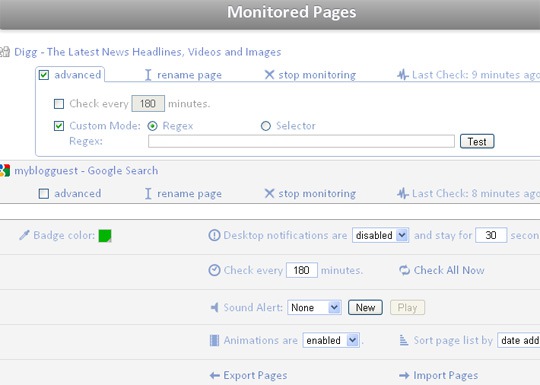
Task: Click the clock icon beside global Check every
Action: coord(214,270)
